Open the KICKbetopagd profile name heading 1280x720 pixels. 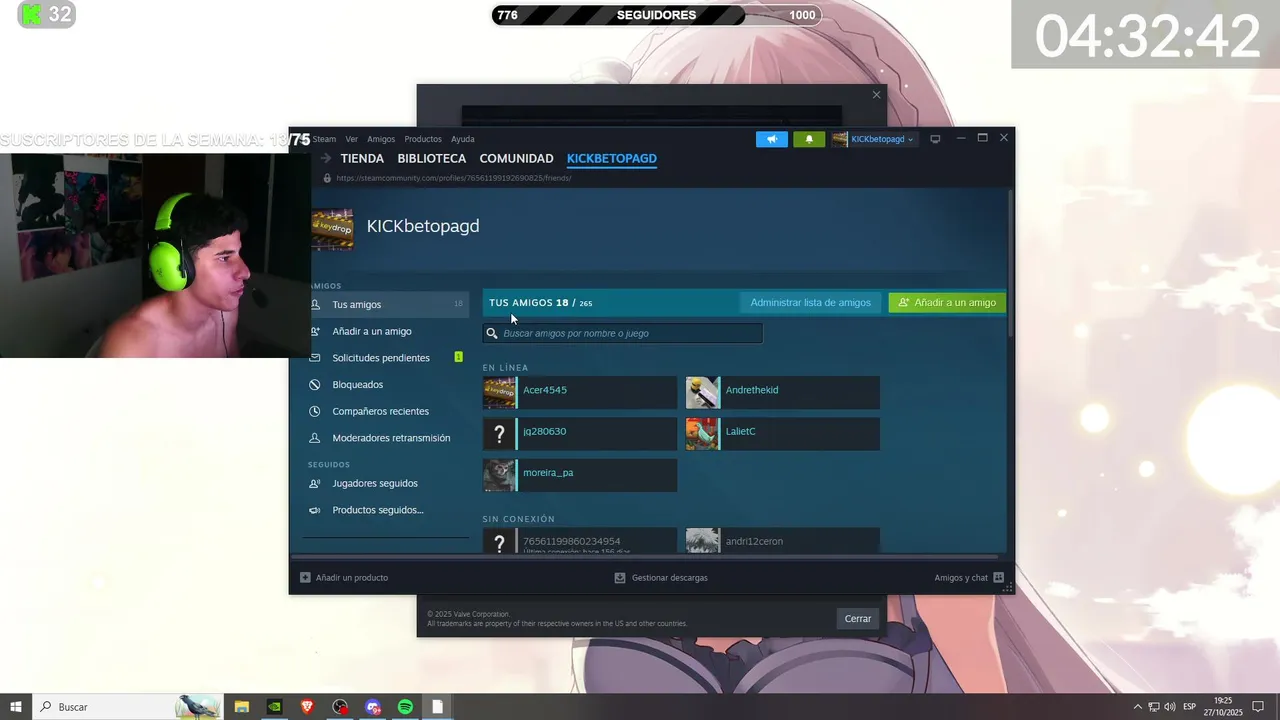[423, 226]
